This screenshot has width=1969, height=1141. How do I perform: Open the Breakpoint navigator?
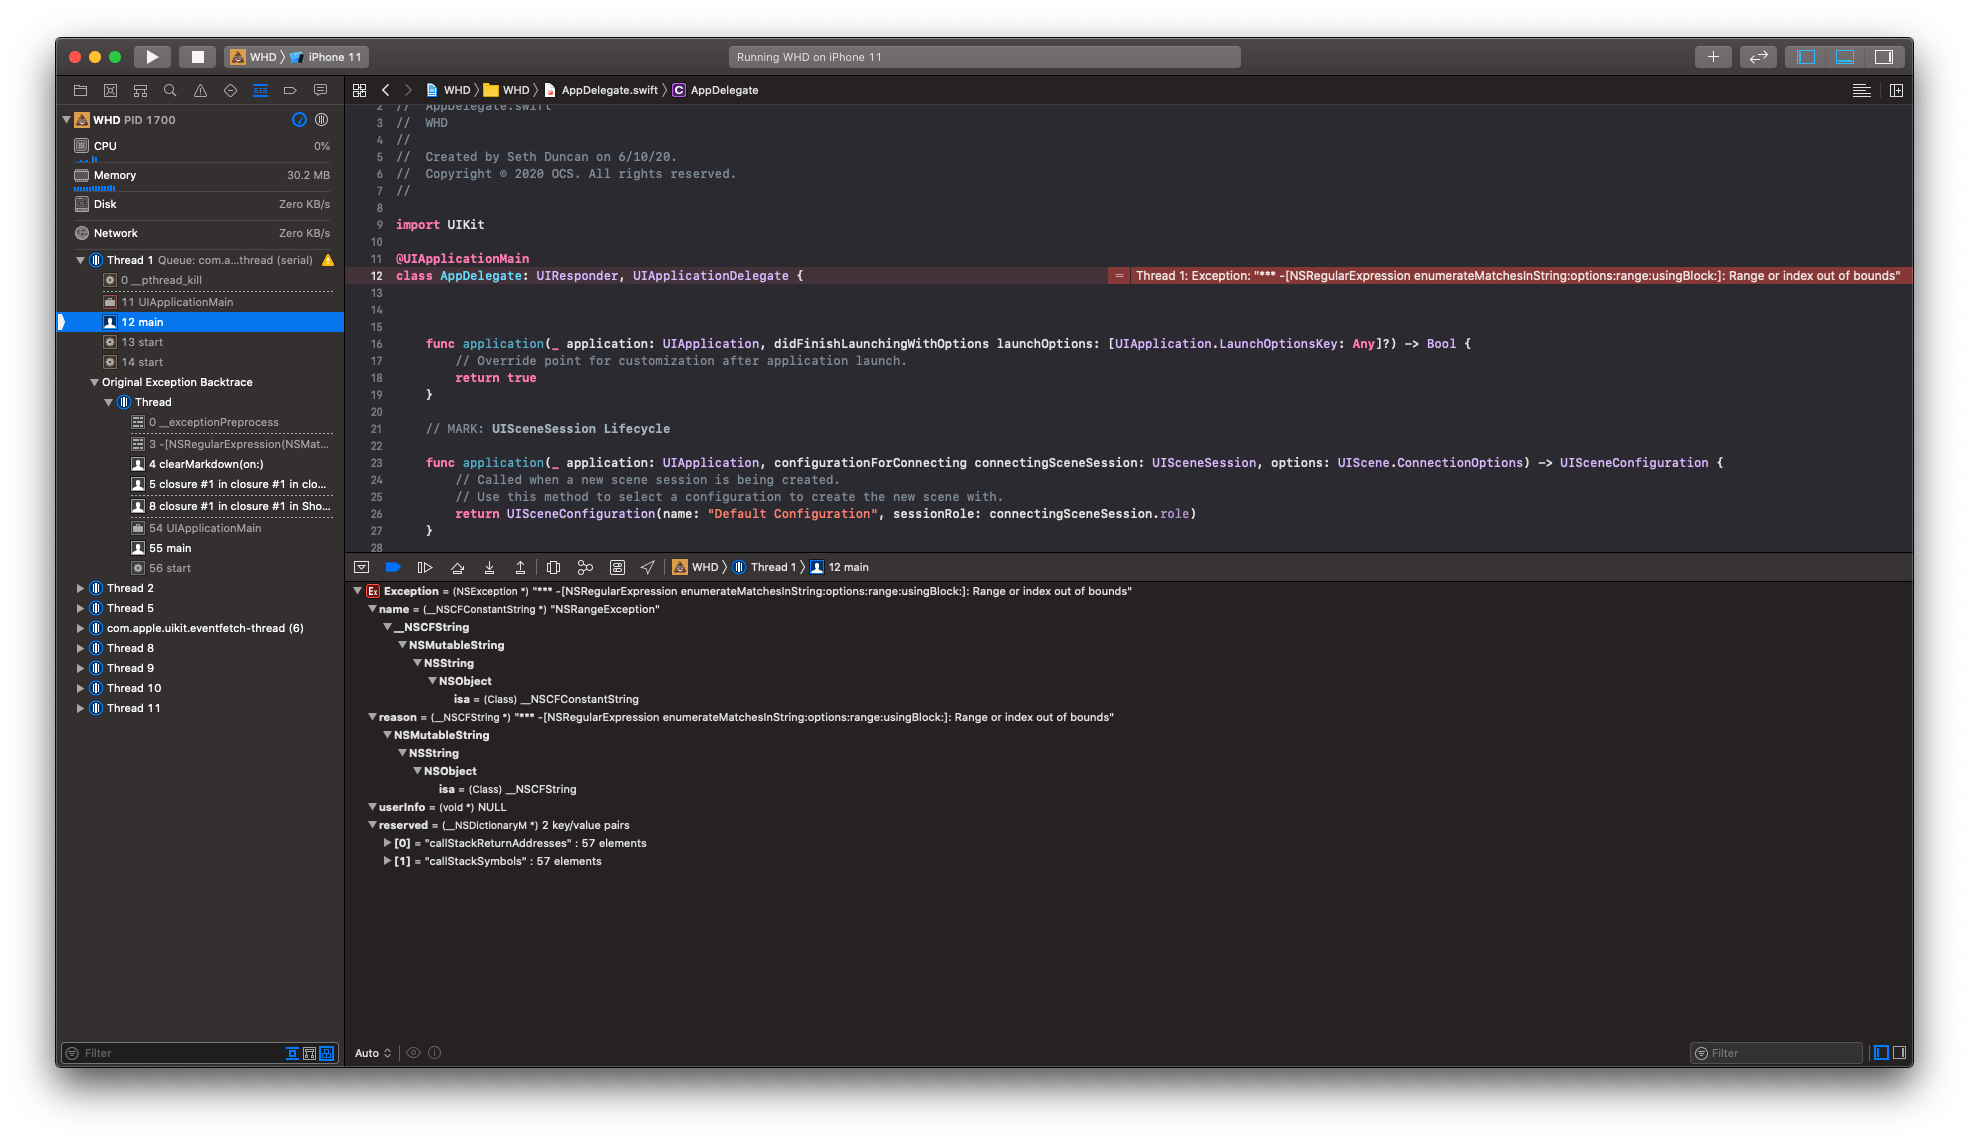tap(290, 90)
